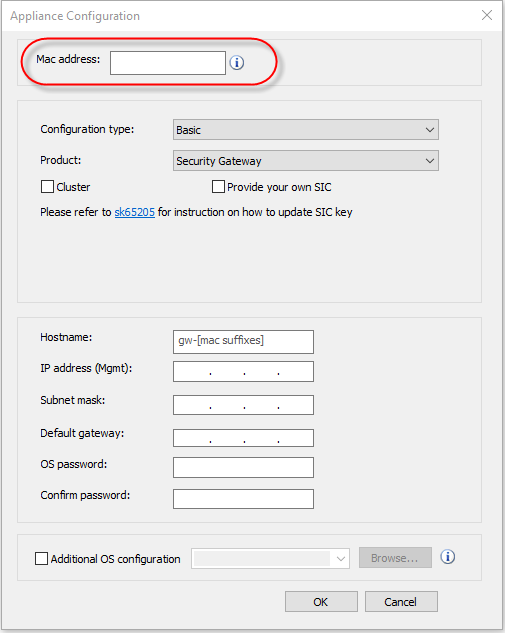Toggle Additional OS configuration checkbox

click(41, 559)
